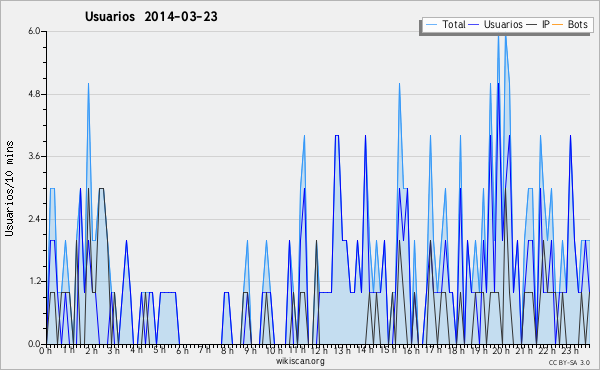
Task: Click the 10 h x-axis label
Action: point(274,350)
